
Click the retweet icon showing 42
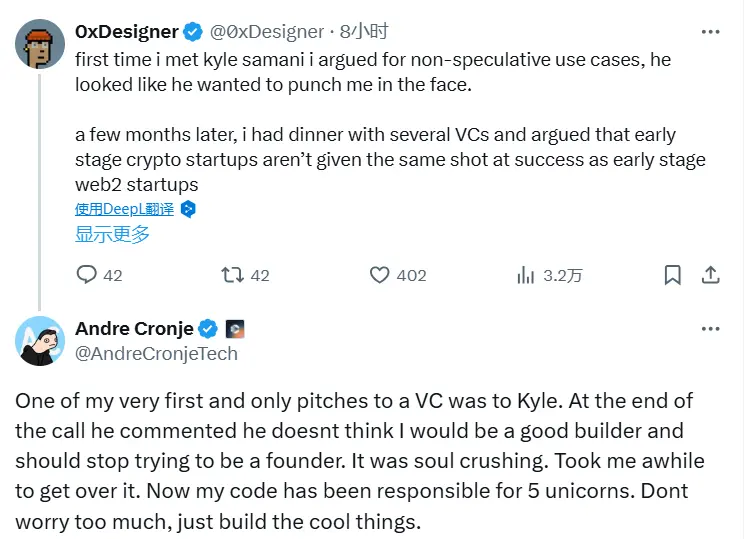point(232,275)
